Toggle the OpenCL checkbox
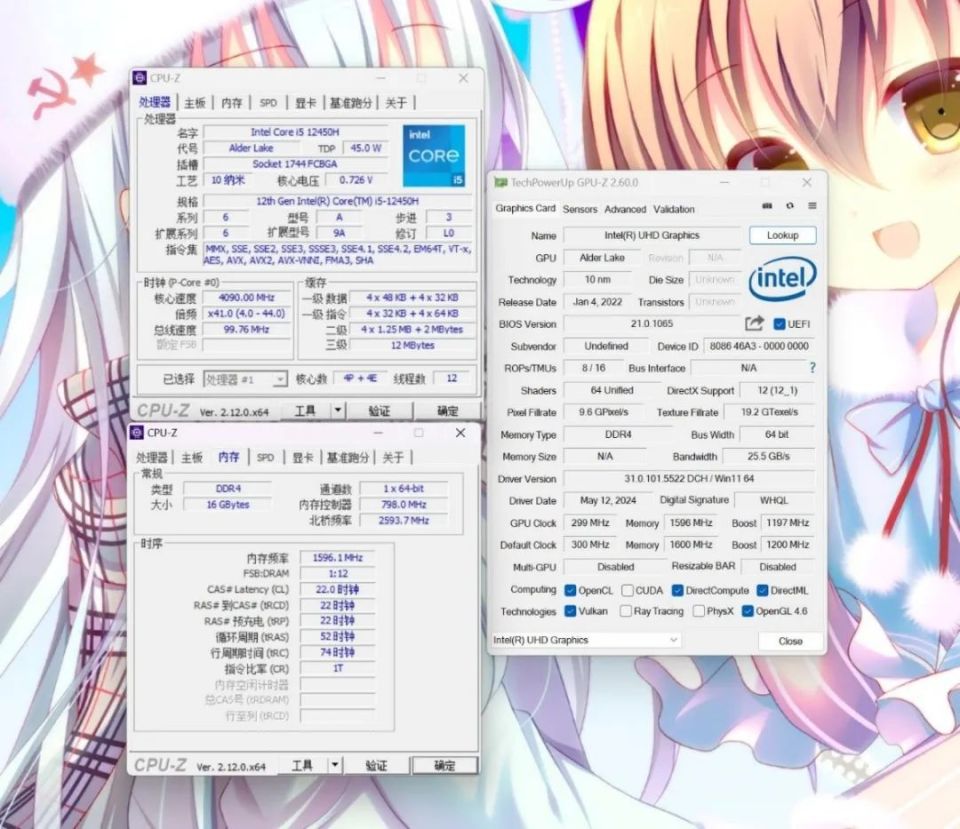Image resolution: width=960 pixels, height=829 pixels. 570,590
